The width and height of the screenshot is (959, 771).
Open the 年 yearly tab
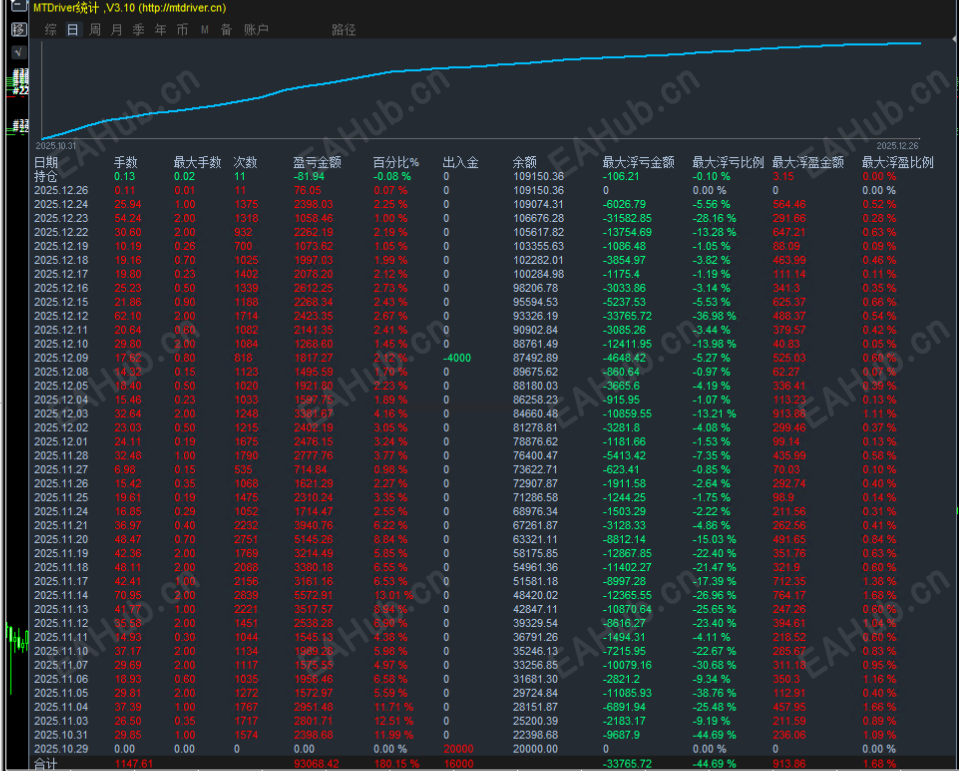coord(160,29)
